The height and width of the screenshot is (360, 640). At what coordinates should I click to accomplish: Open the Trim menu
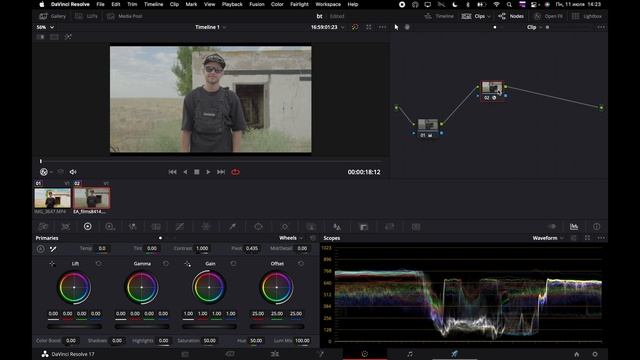tap(132, 4)
